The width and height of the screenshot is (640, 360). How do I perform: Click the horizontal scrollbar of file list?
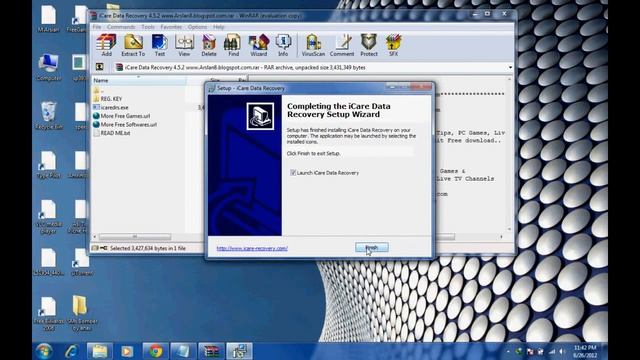tap(135, 237)
